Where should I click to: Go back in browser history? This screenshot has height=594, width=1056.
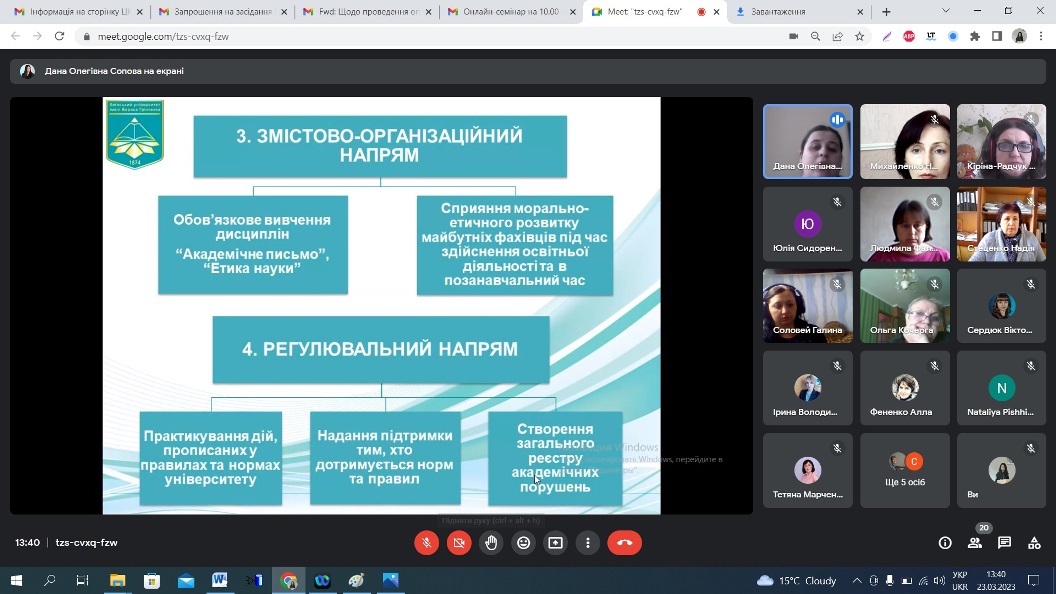15,36
